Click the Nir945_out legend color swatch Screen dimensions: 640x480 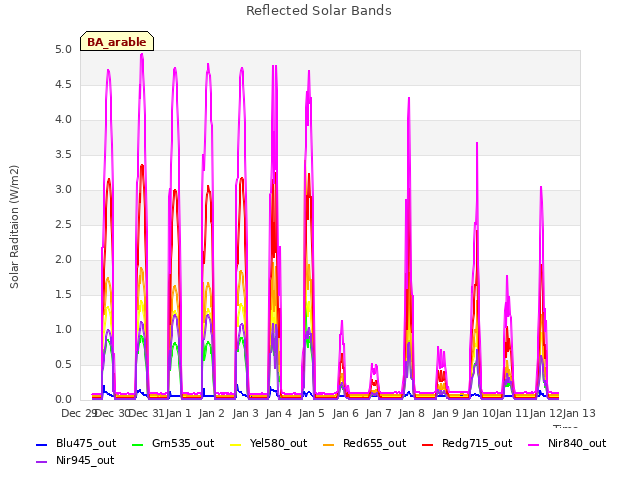tap(42, 462)
